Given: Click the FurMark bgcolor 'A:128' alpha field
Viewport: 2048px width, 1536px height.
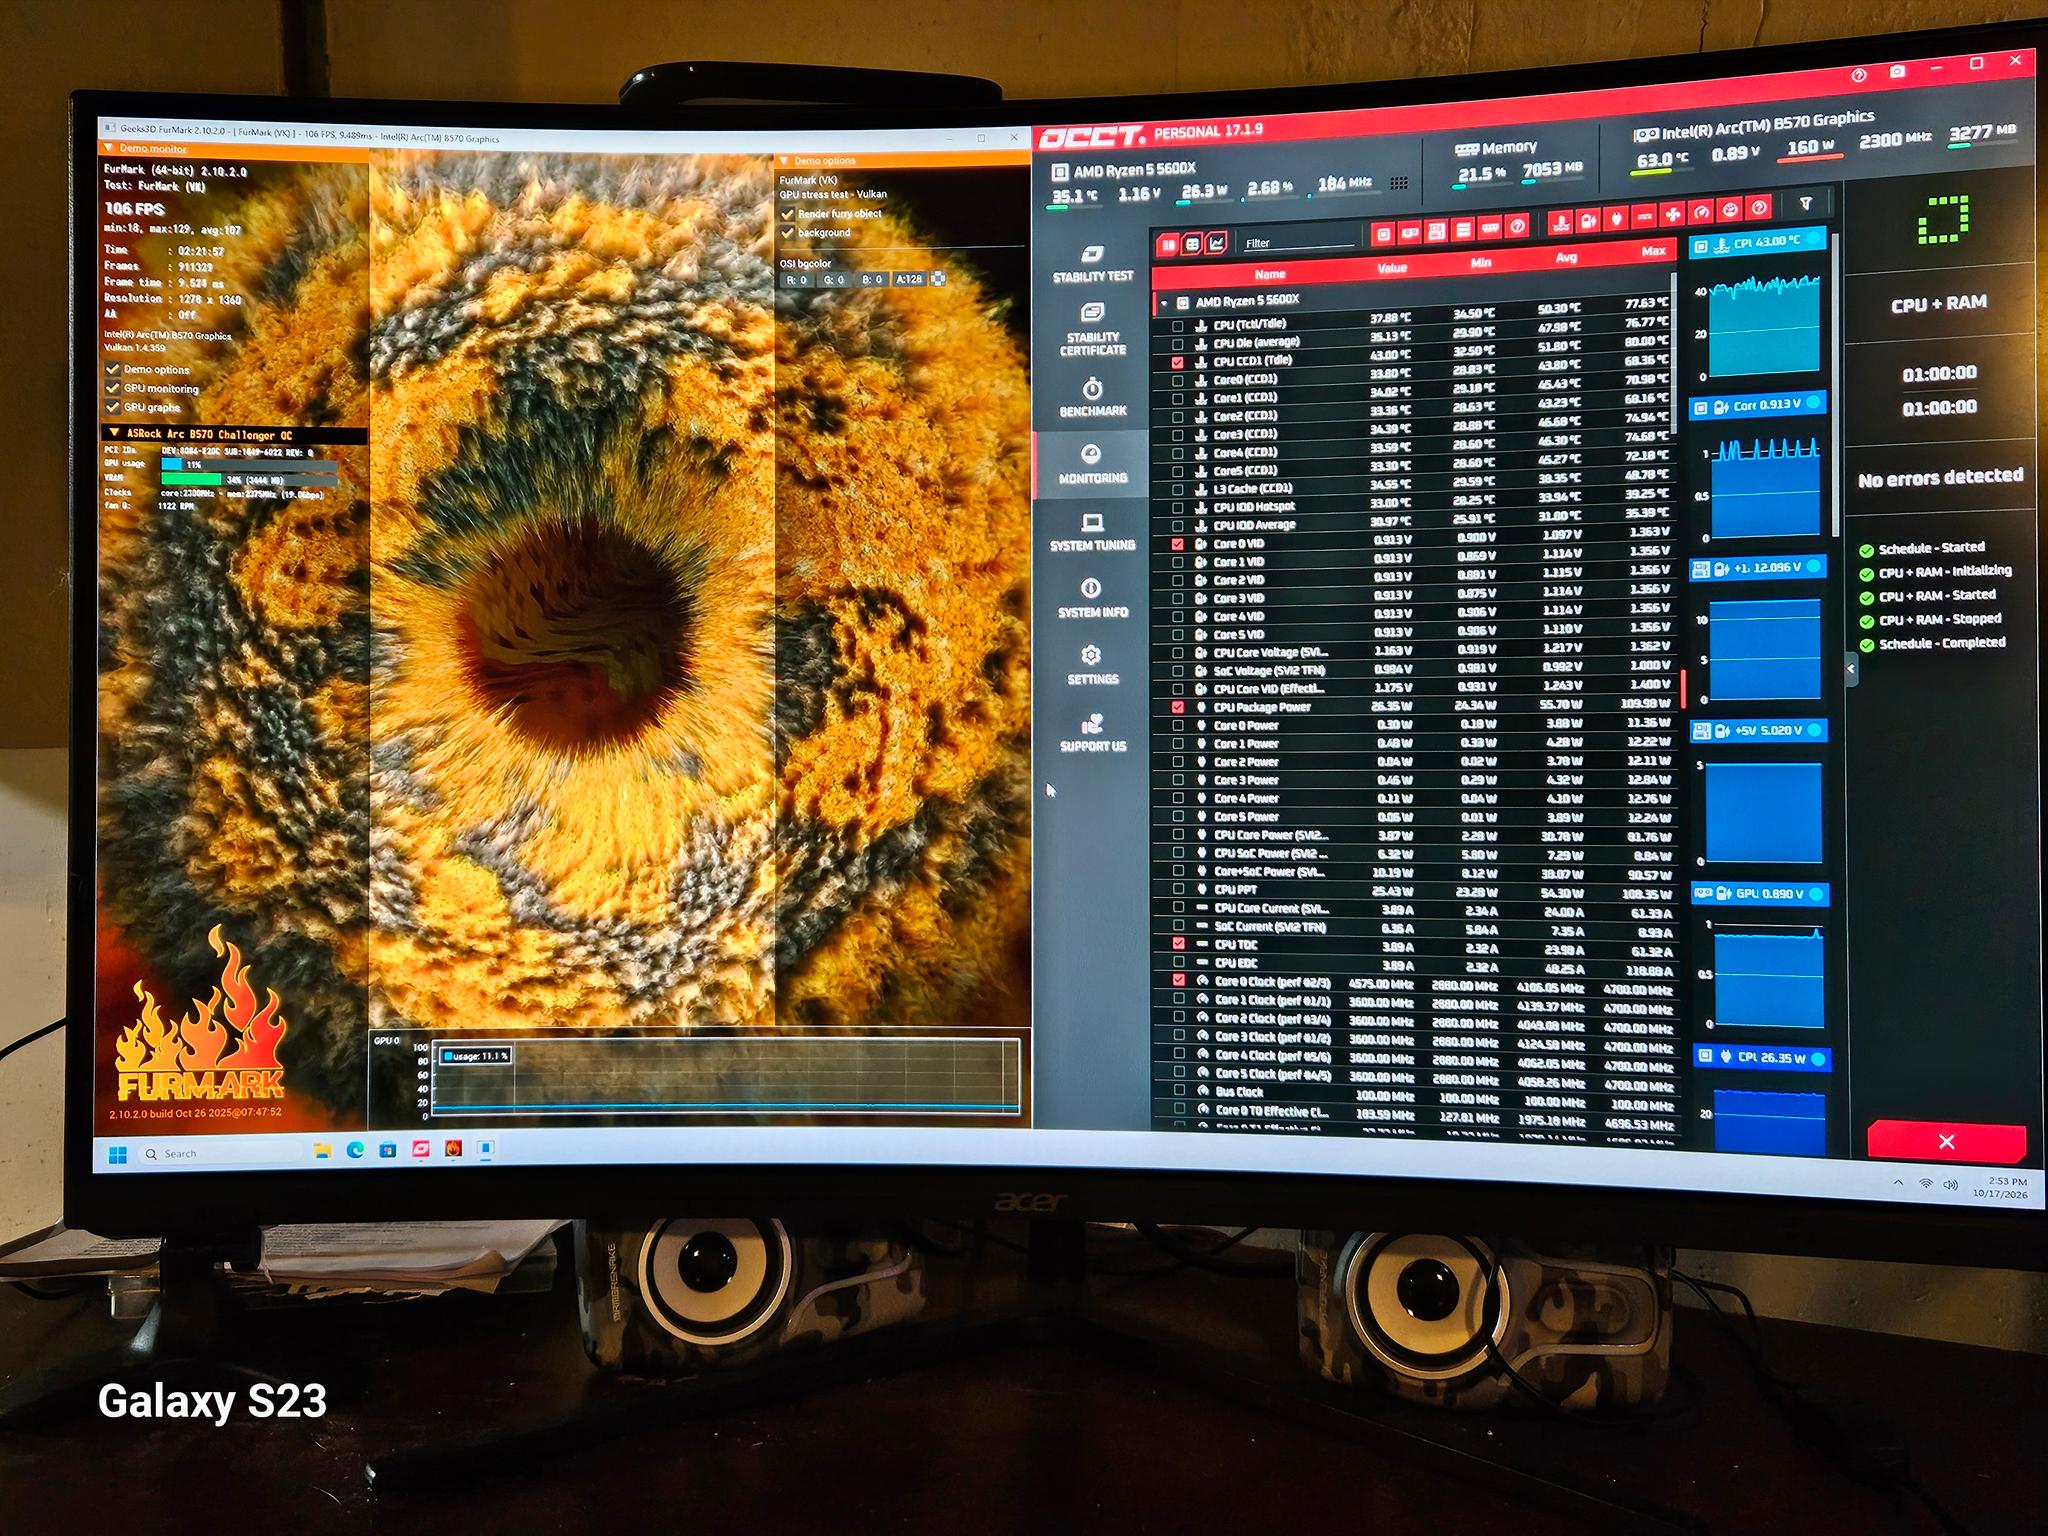Looking at the screenshot, I should (908, 279).
